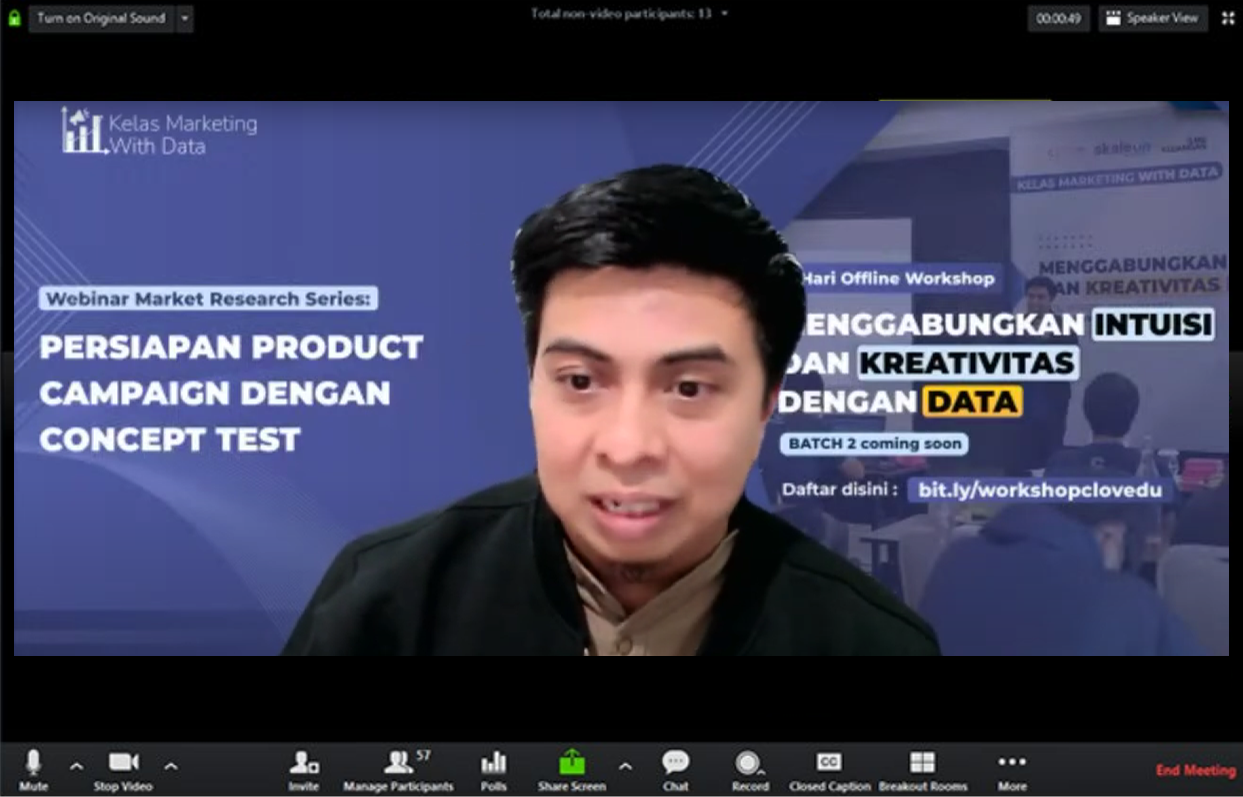Expand total non-video participants dropdown
The height and width of the screenshot is (797, 1243).
tap(725, 14)
